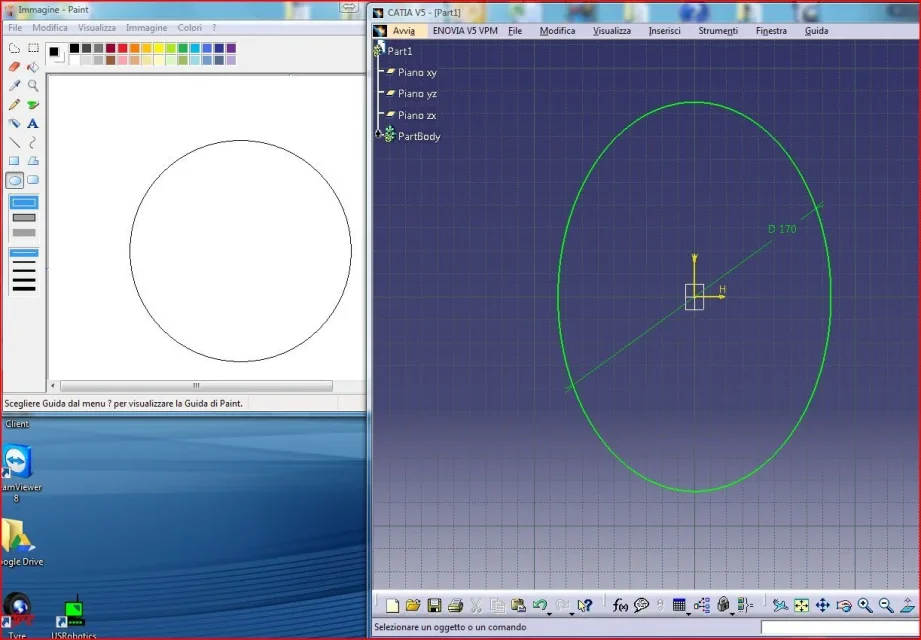Save the part with the floppy disk icon
The image size is (921, 640).
click(434, 605)
